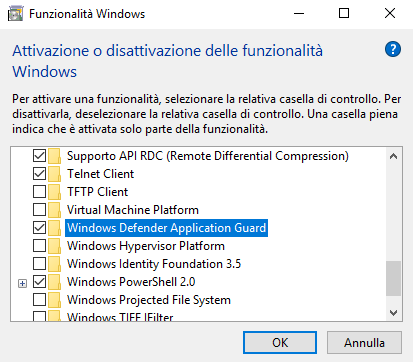413x362 pixels.
Task: Click folder icon next to TFTP Client
Action: (54, 192)
